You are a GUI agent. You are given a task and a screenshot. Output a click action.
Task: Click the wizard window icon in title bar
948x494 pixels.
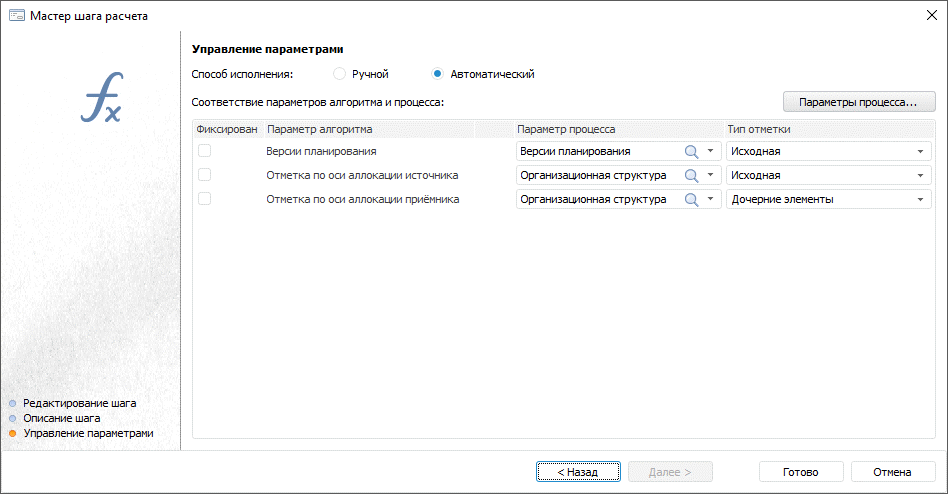(x=16, y=15)
